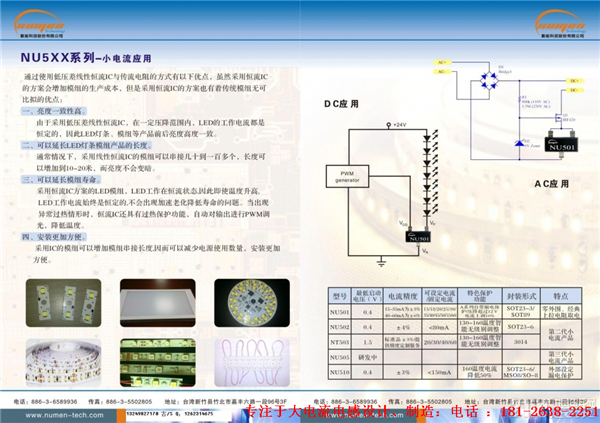Click the 3014 package cell
The image size is (600, 423).
pos(521,342)
